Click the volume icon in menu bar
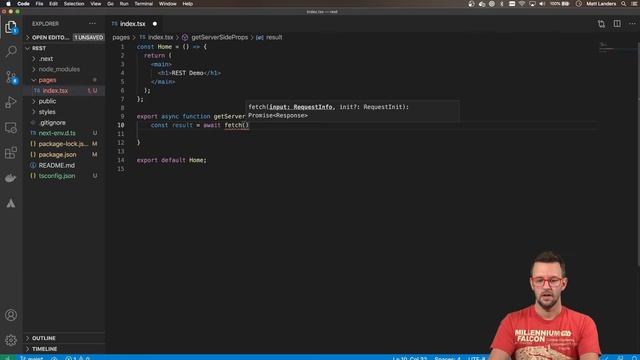Screen dimensions: 640x360 point(542,4)
